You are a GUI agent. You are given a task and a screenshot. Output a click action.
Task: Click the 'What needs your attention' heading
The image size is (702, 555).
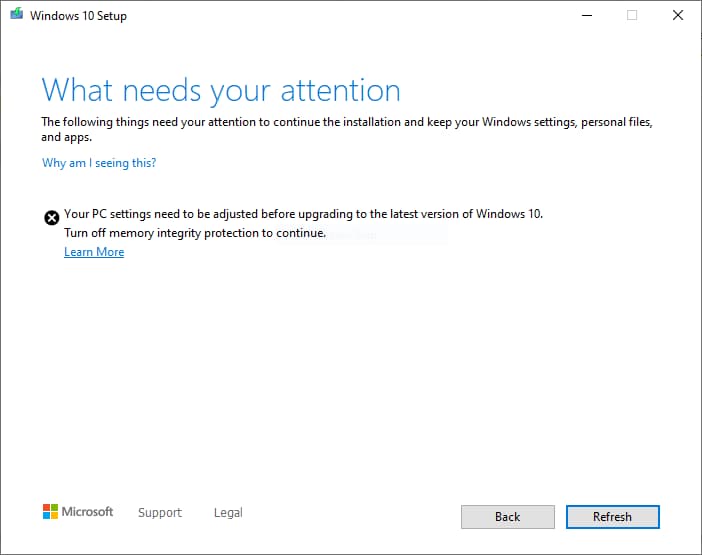click(x=221, y=91)
